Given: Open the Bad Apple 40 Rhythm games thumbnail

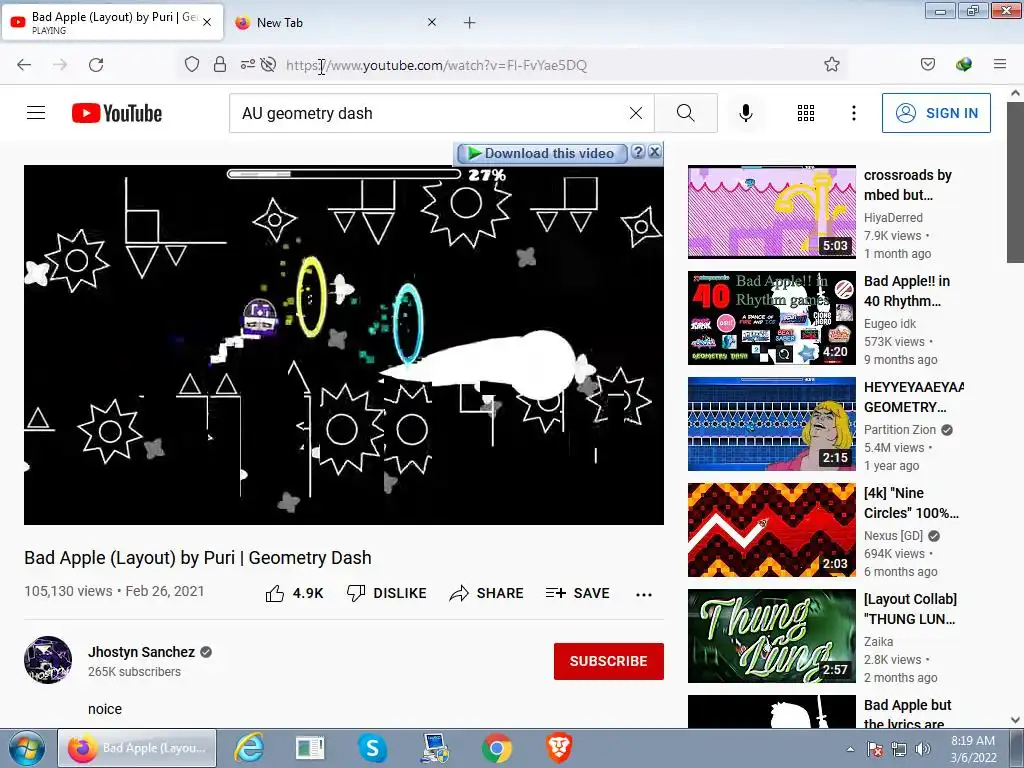Looking at the screenshot, I should pyautogui.click(x=771, y=317).
